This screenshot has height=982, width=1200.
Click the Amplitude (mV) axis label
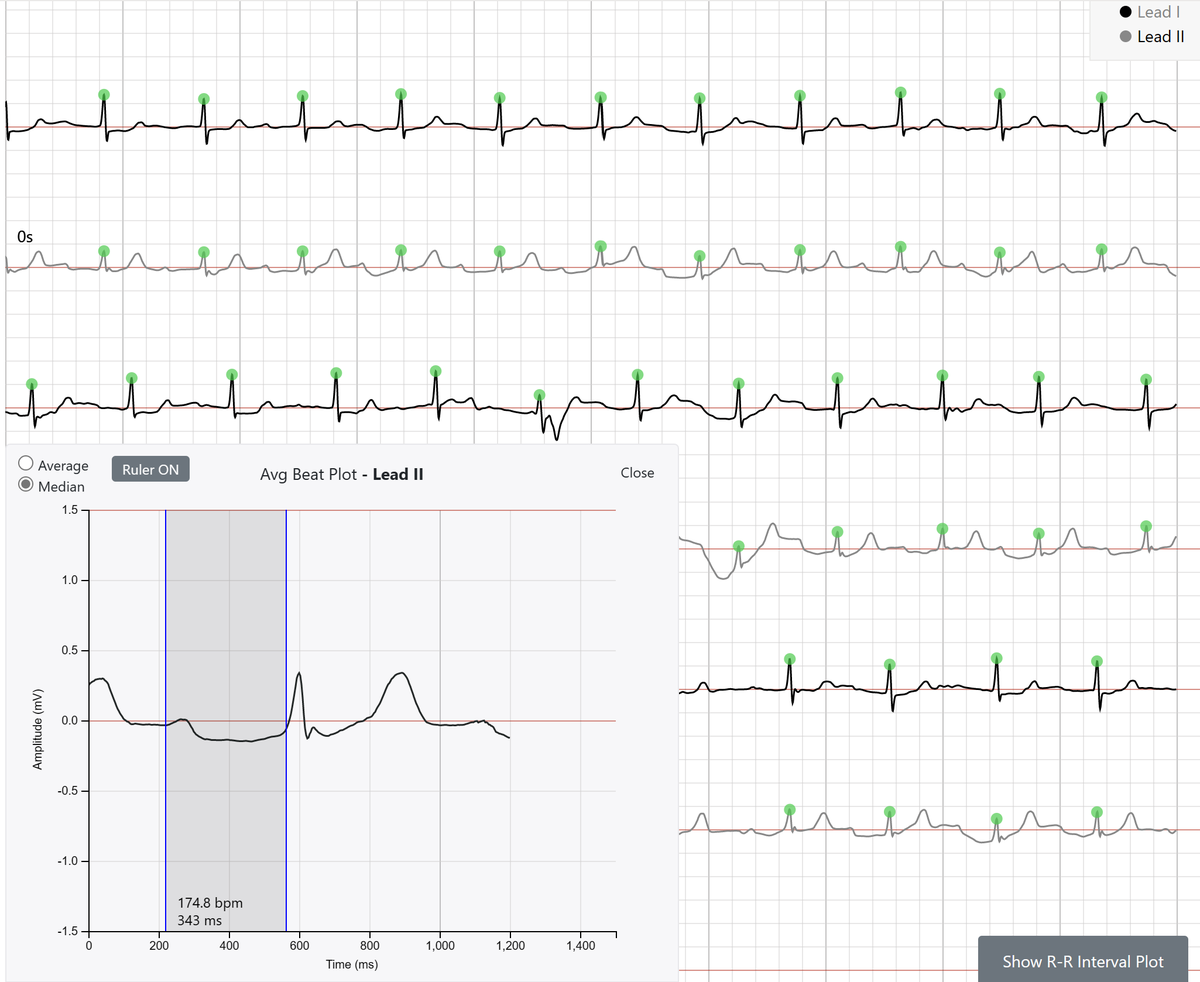(38, 729)
